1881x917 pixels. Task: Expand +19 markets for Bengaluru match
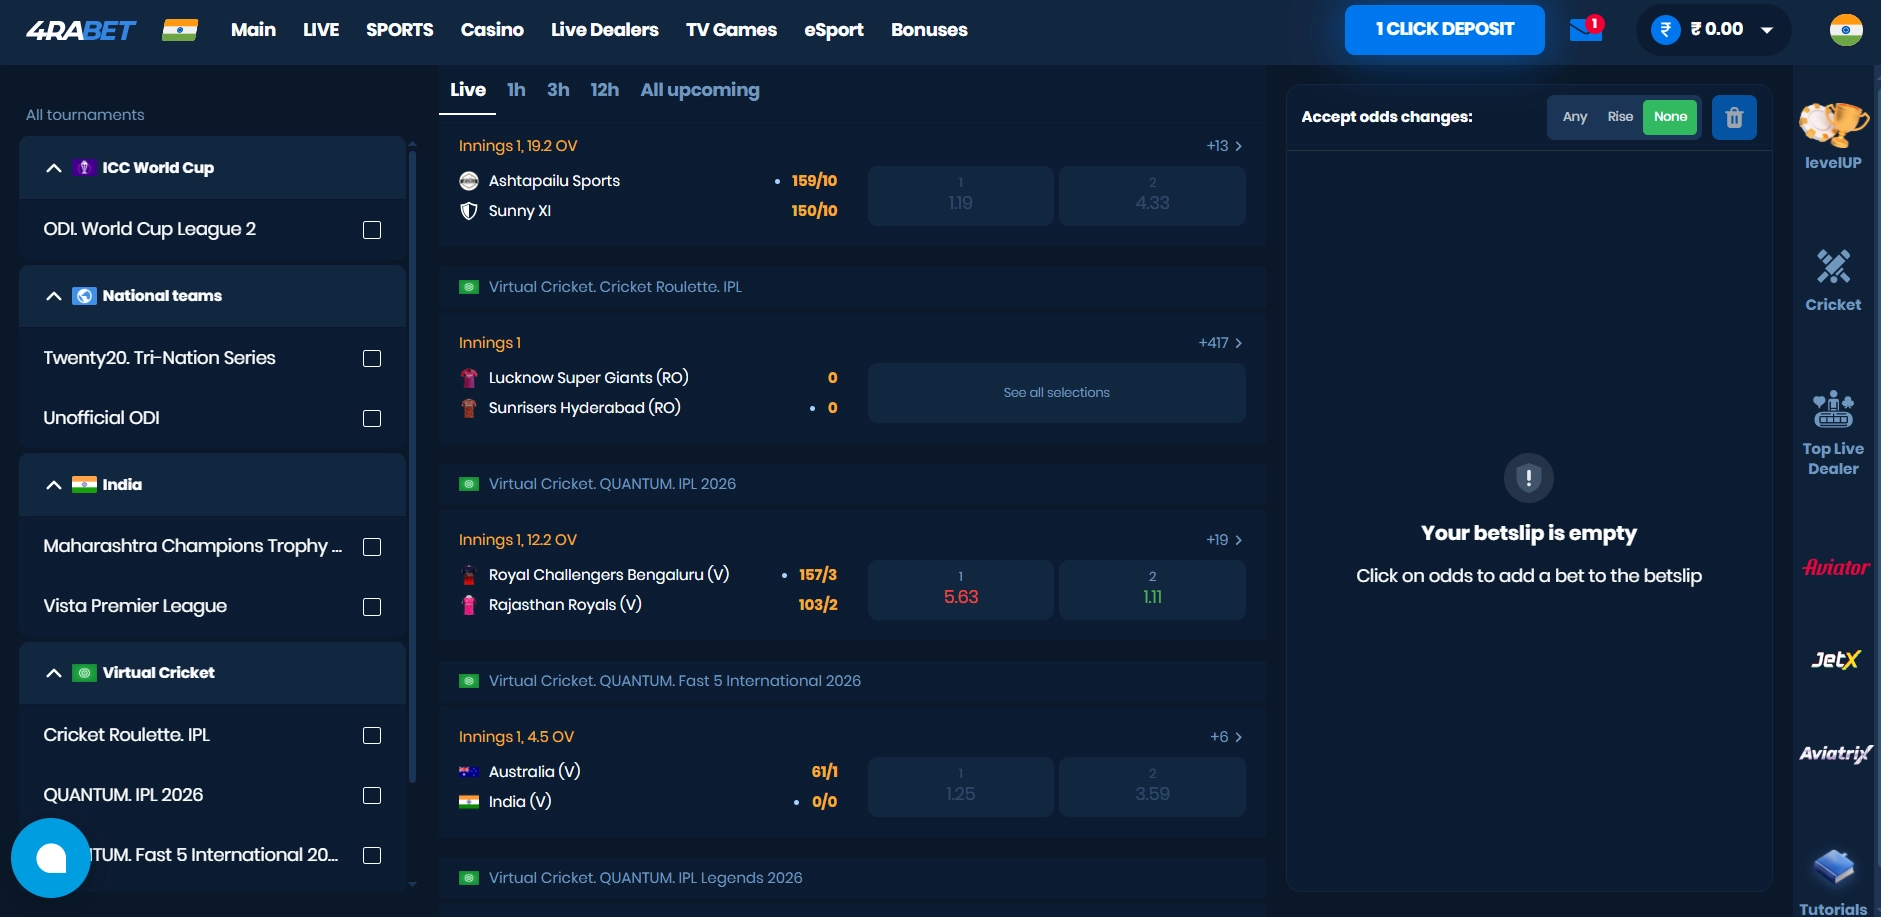click(1224, 540)
